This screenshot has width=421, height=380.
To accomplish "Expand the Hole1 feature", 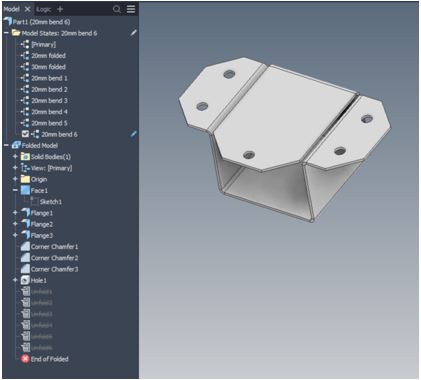I will (15, 280).
